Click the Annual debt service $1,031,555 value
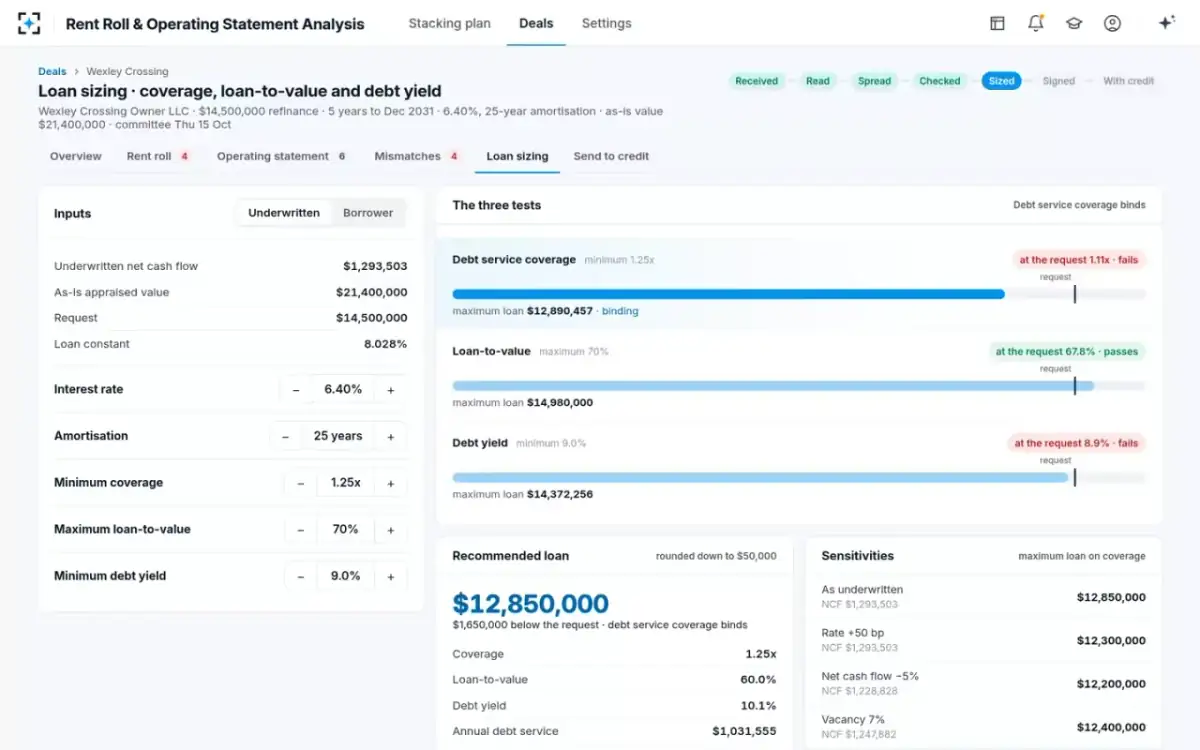 tap(744, 731)
